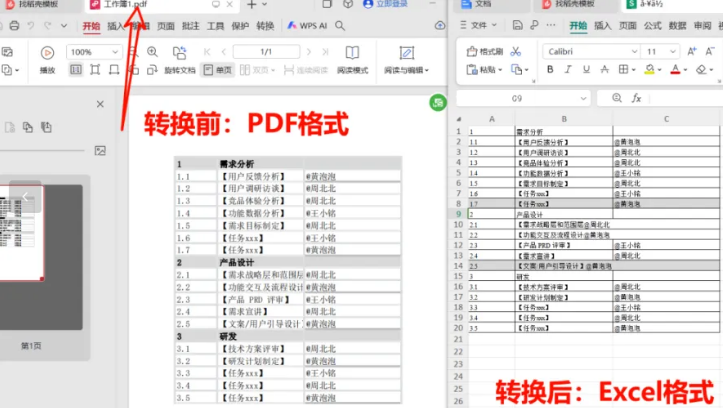Click the zoom in magnifier icon
This screenshot has width=723, height=408.
pos(152,51)
